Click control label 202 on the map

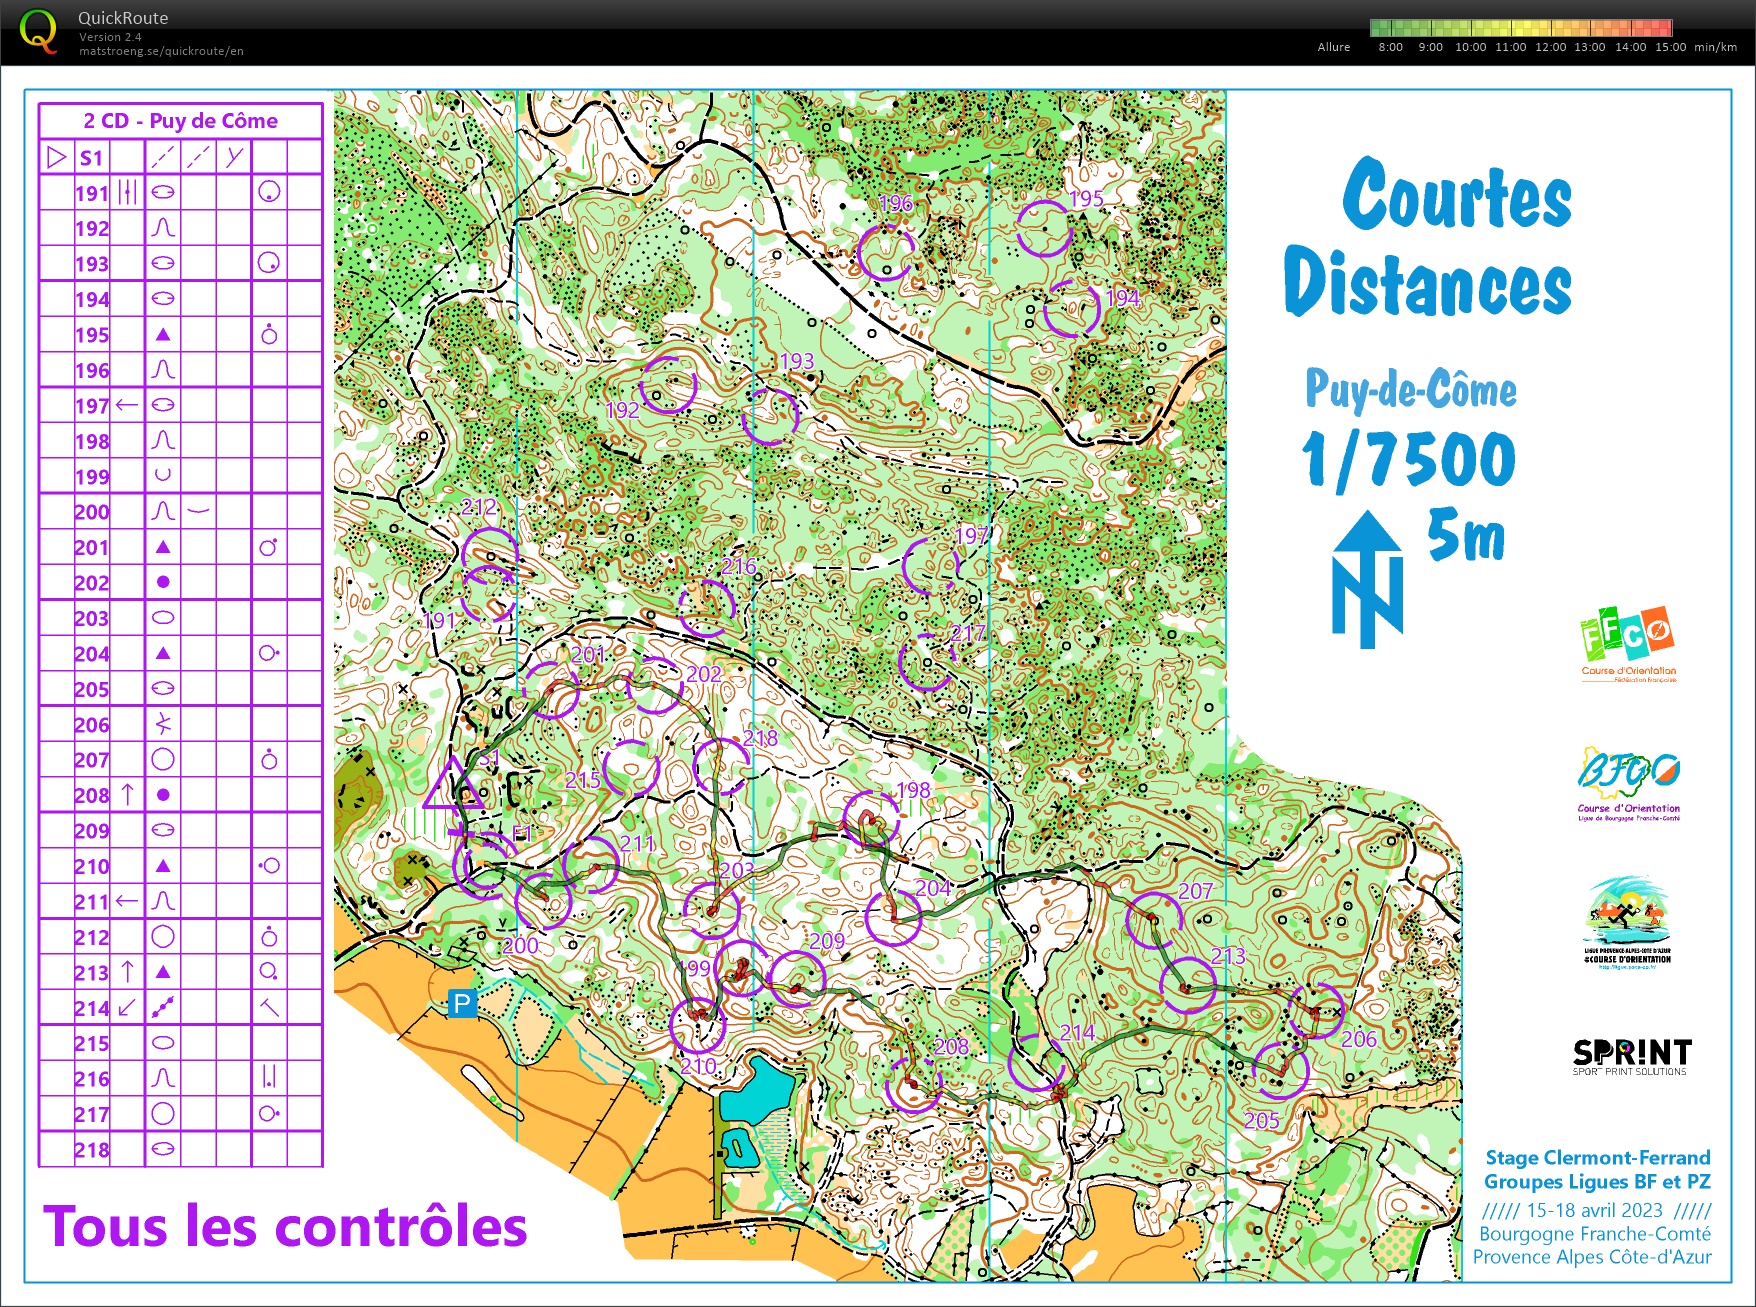704,674
